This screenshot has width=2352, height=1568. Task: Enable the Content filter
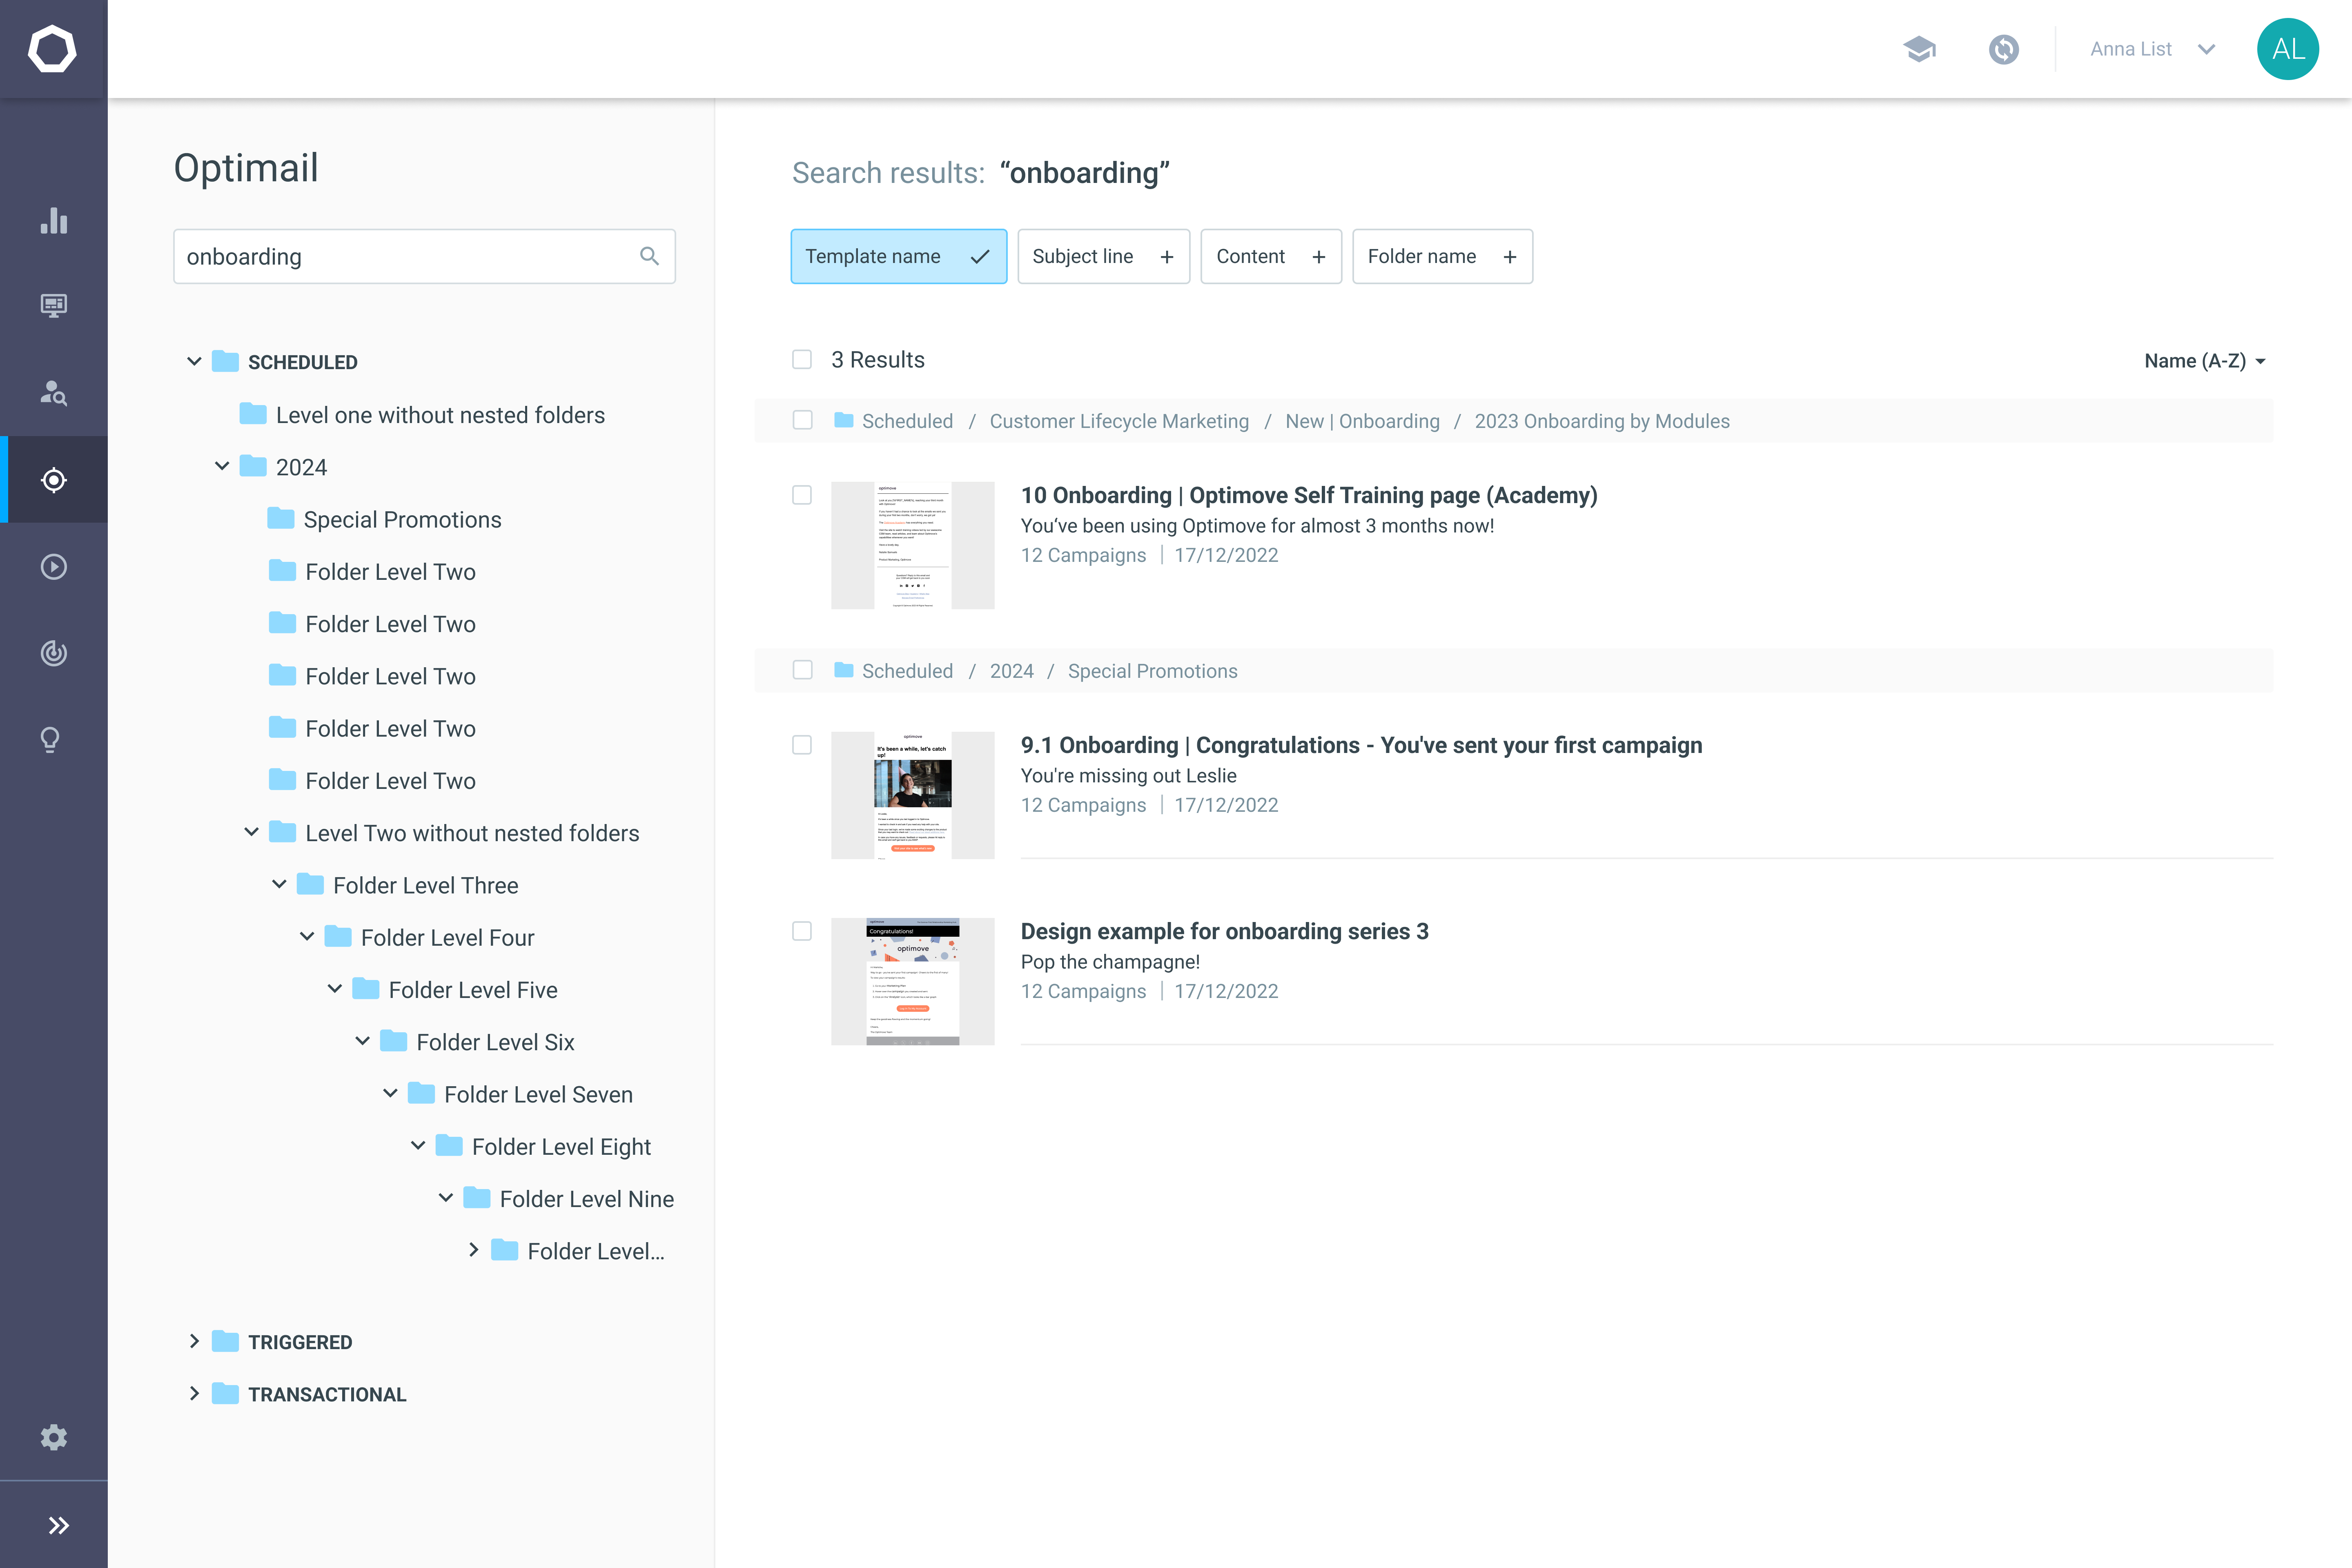pyautogui.click(x=1271, y=257)
